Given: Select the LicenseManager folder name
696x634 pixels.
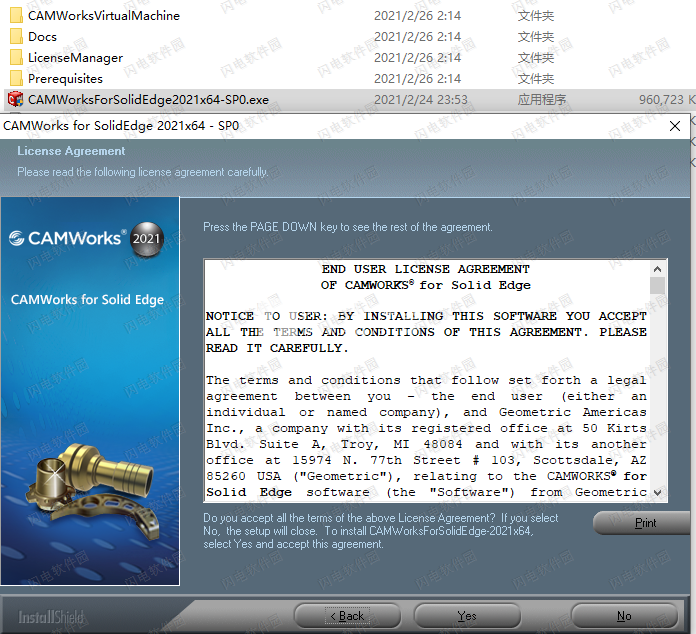Looking at the screenshot, I should [x=75, y=57].
